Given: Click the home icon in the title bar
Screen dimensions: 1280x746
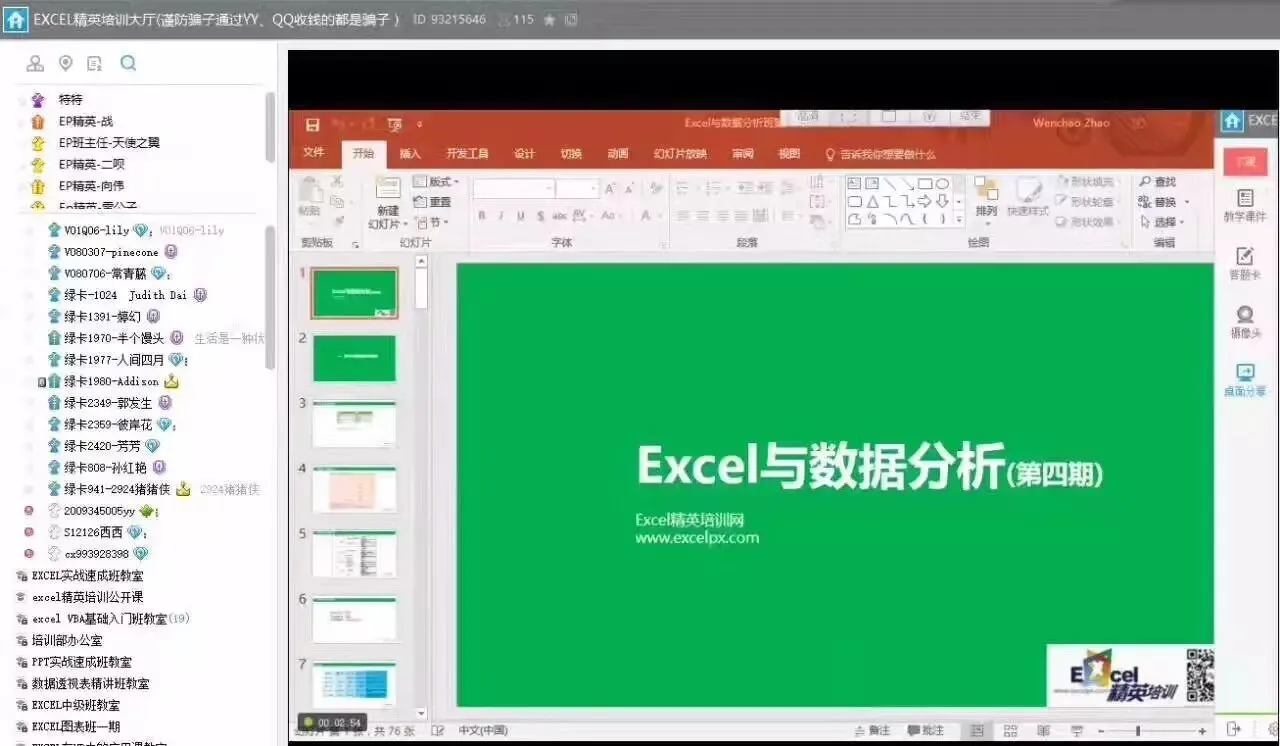Looking at the screenshot, I should (x=15, y=19).
